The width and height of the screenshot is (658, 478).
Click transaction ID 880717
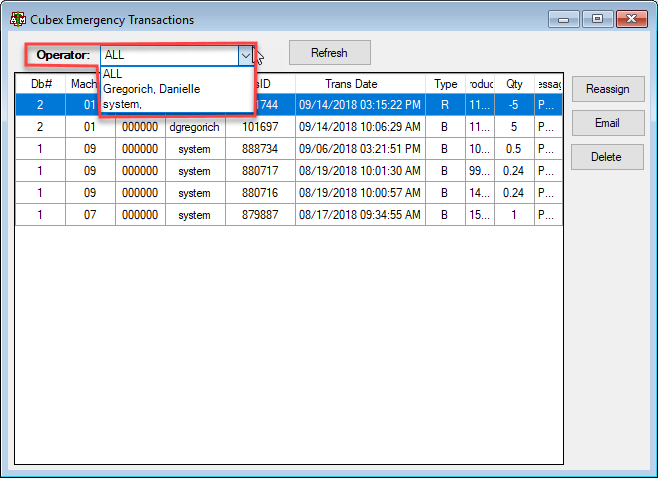[x=260, y=171]
